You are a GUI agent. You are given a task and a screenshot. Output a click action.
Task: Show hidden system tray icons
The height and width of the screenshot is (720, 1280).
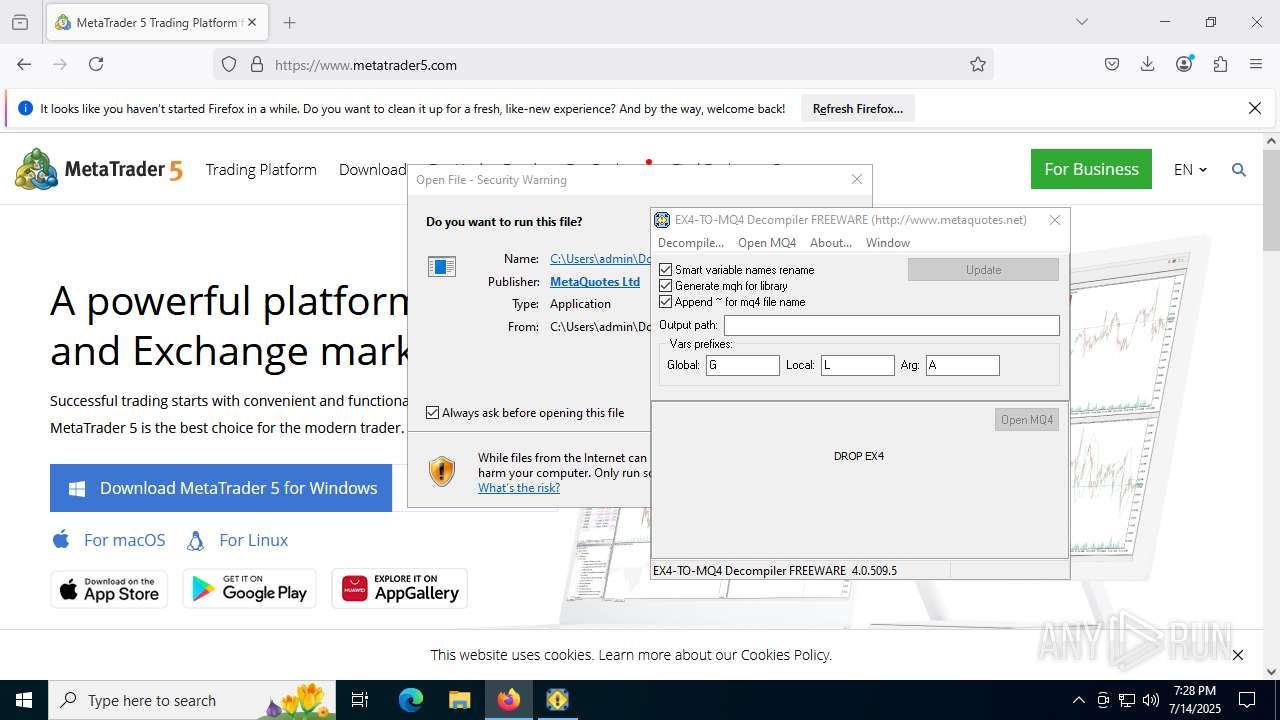(x=1078, y=700)
